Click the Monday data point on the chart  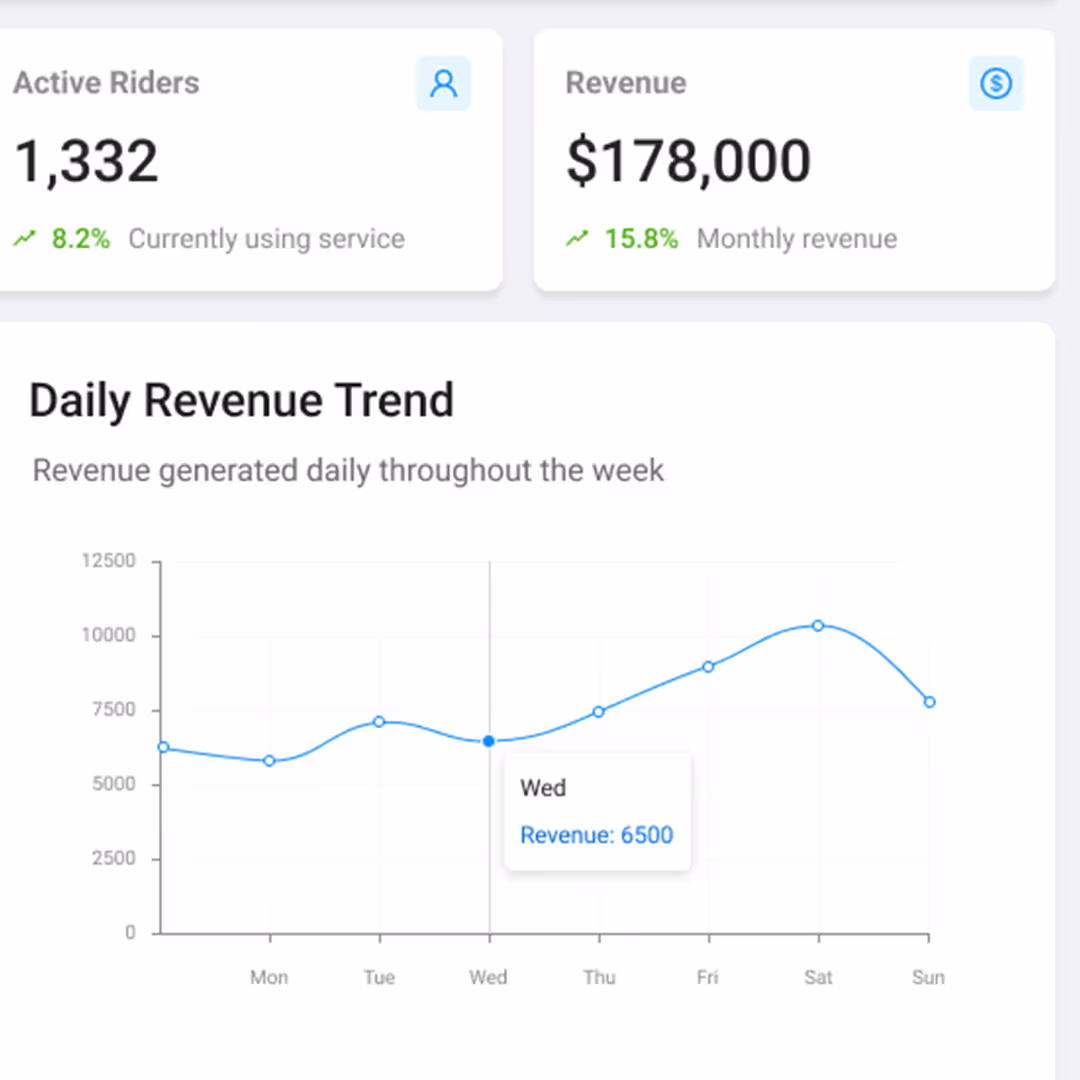(x=269, y=760)
